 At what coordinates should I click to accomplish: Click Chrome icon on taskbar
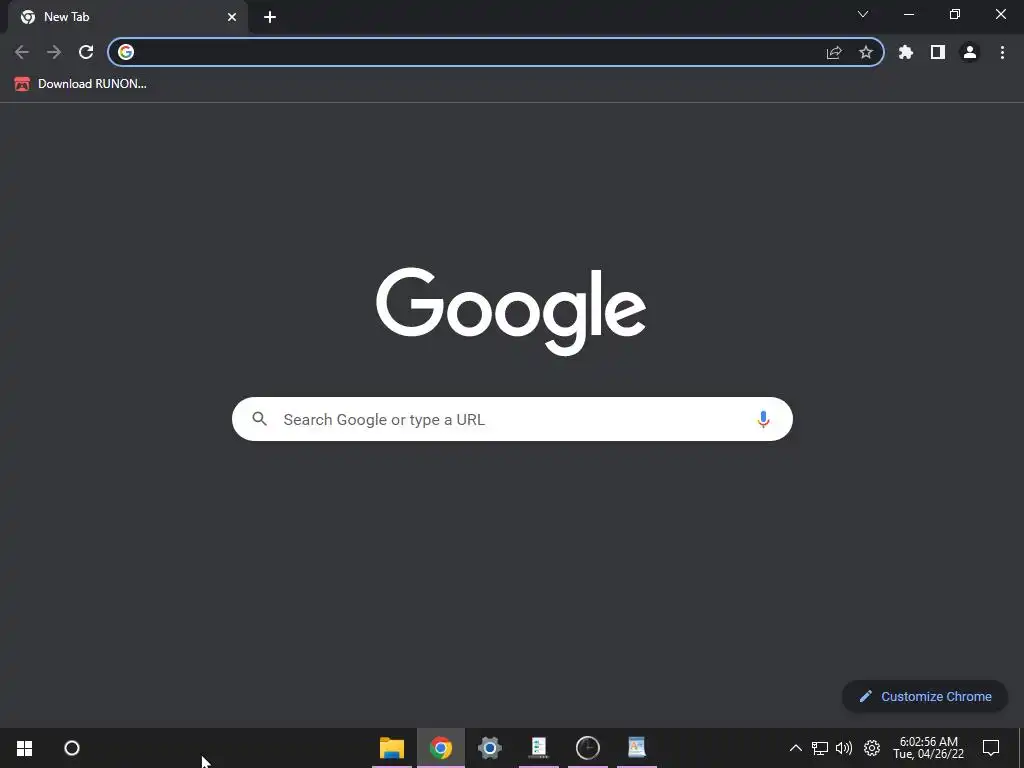(x=441, y=748)
